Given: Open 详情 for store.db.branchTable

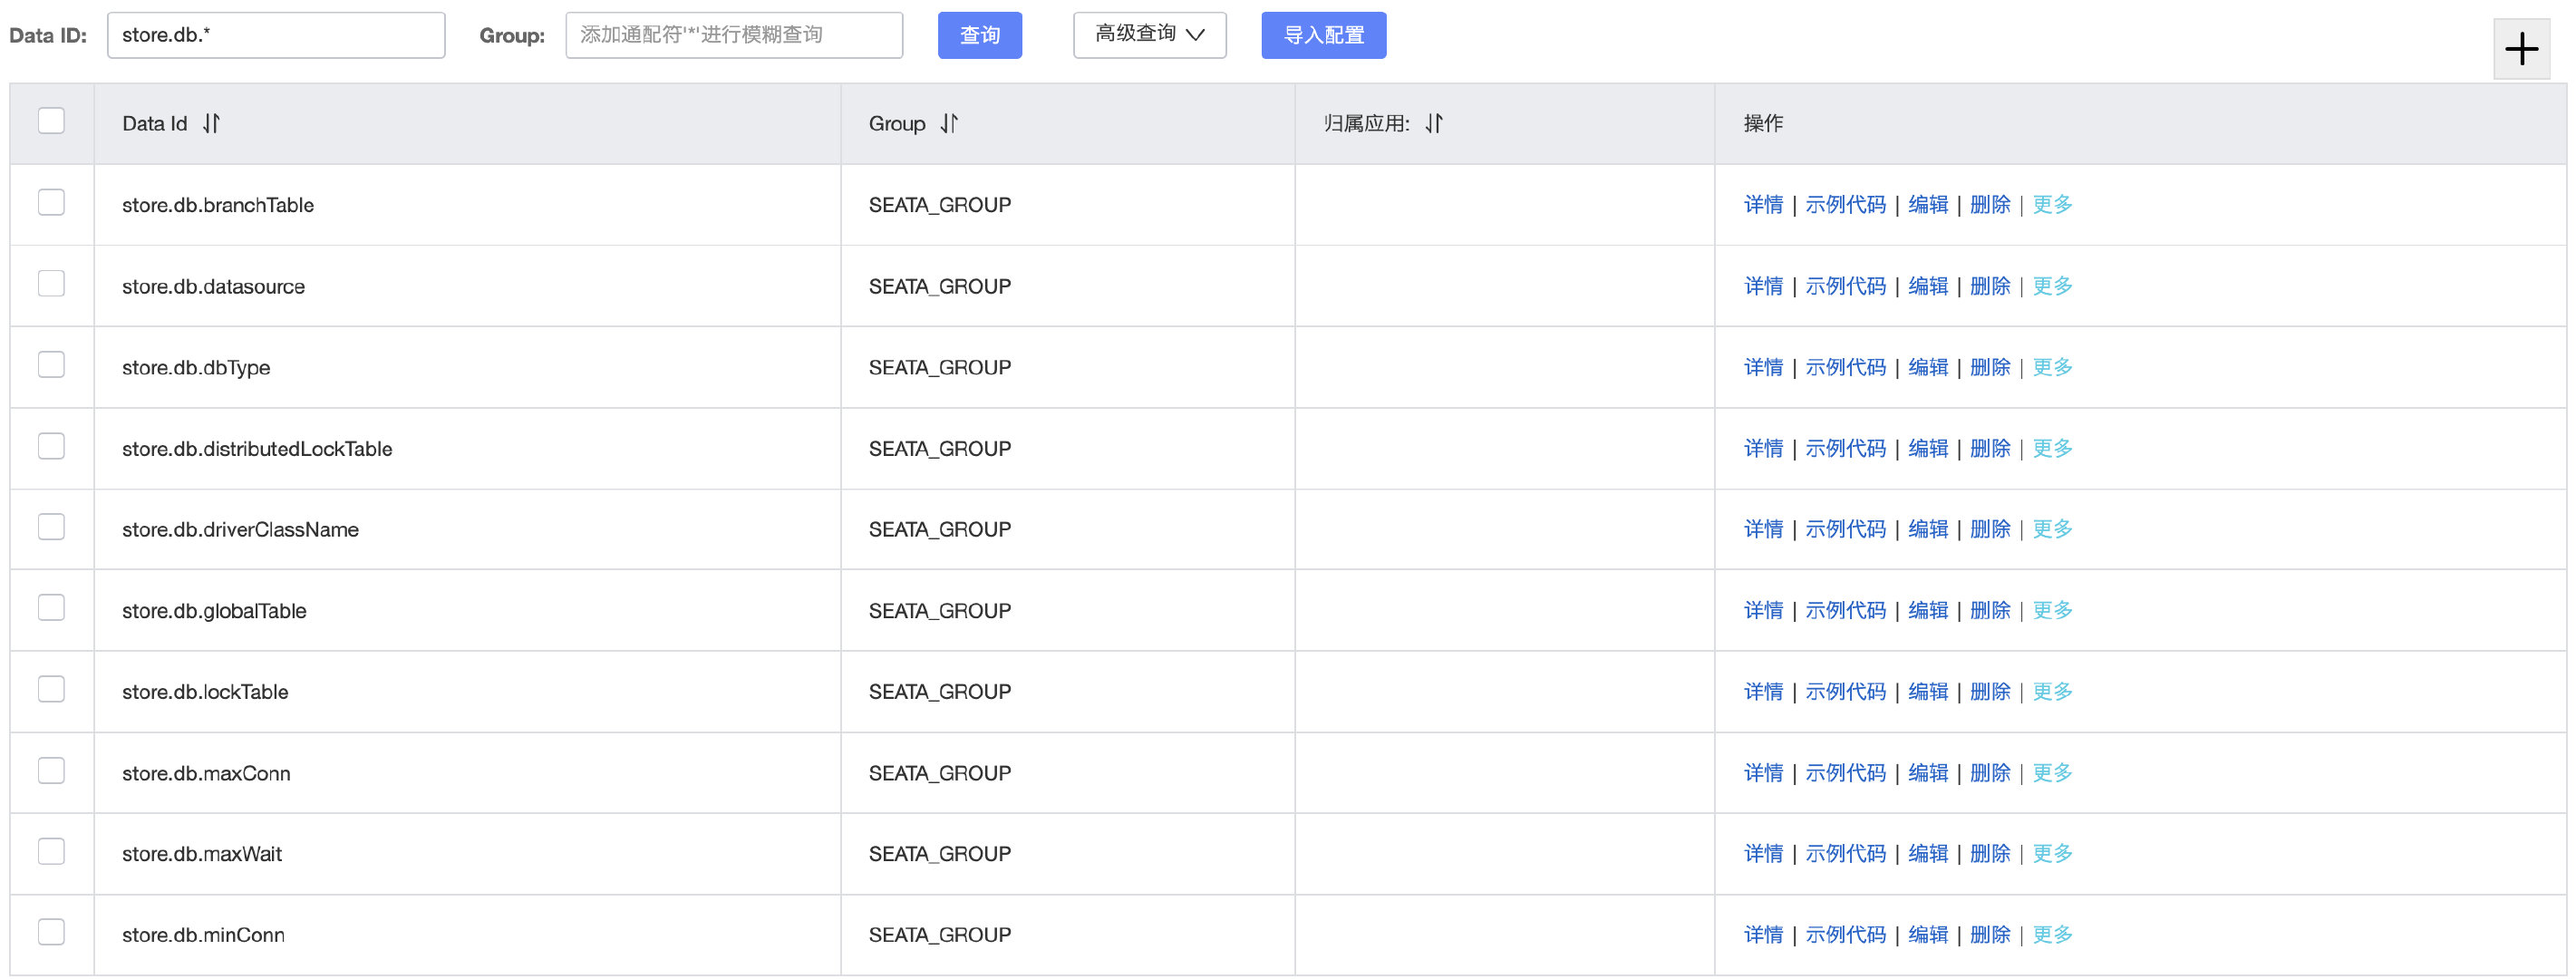Looking at the screenshot, I should [1763, 205].
